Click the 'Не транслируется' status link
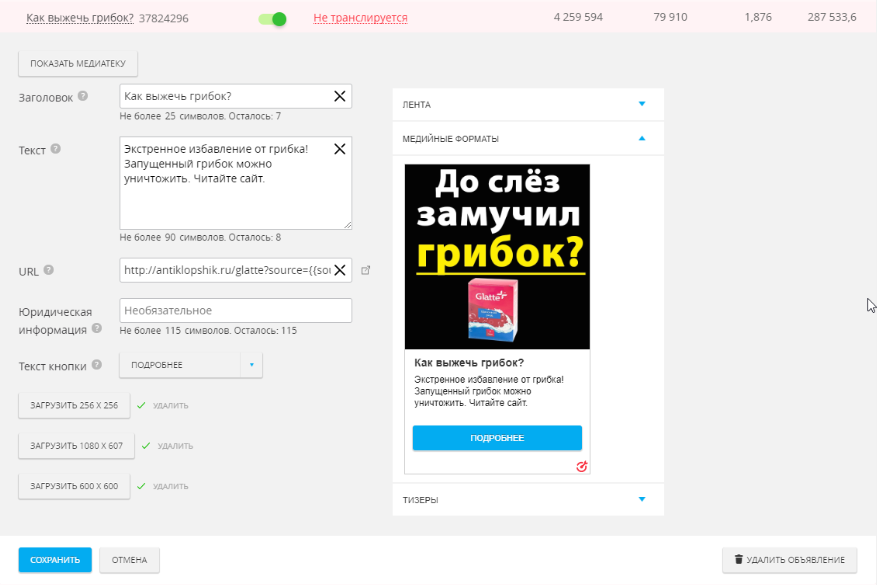The width and height of the screenshot is (877, 585). point(360,18)
